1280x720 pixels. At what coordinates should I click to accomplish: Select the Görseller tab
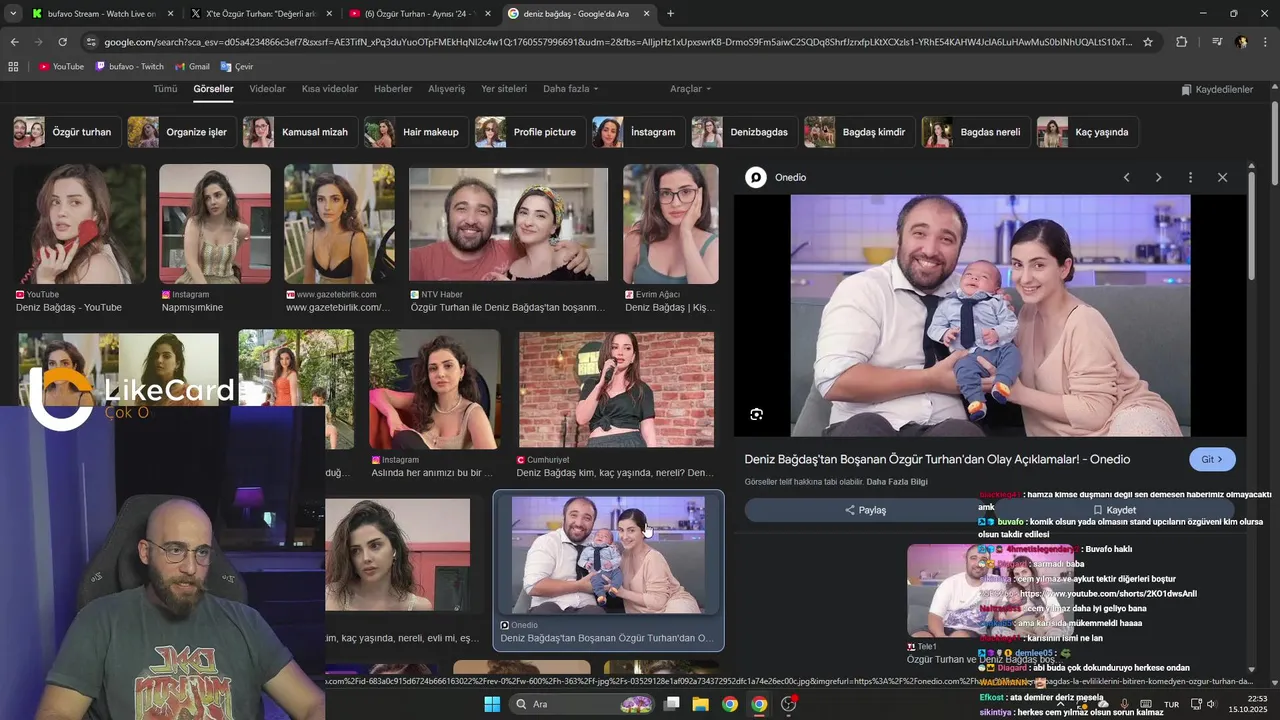click(213, 89)
